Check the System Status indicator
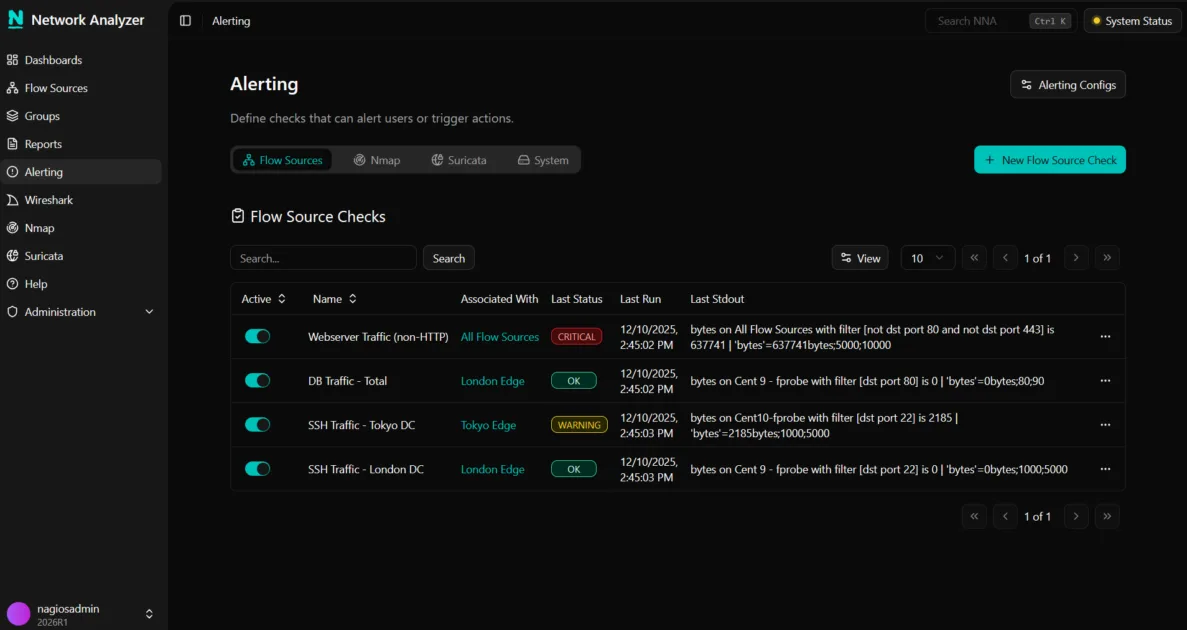 click(1132, 20)
